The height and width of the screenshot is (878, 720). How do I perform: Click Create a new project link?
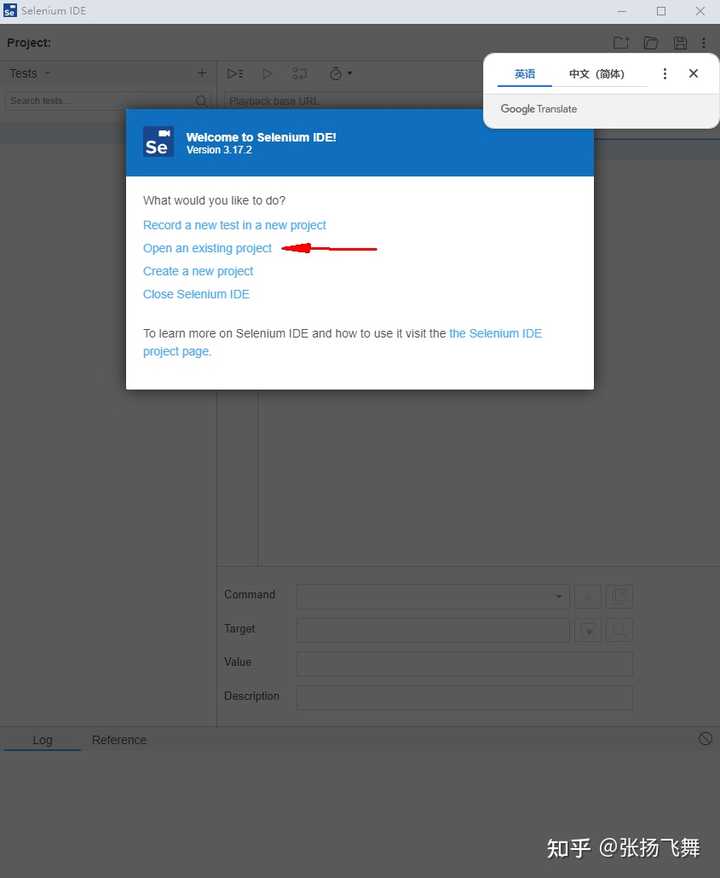(x=198, y=271)
